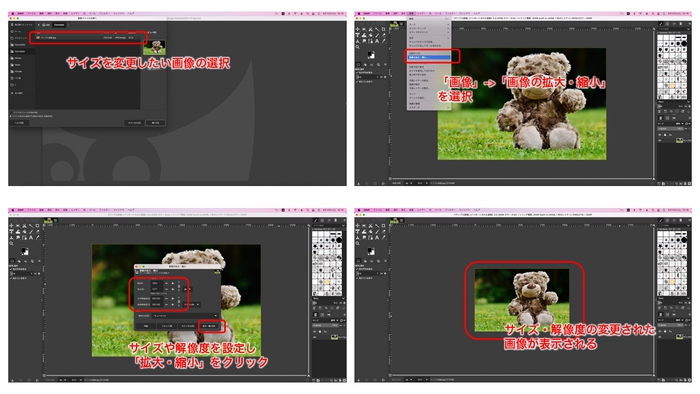The height and width of the screenshot is (394, 700).
Task: Click foreground/background color swatch in menu screenshot
Action: pos(371,55)
